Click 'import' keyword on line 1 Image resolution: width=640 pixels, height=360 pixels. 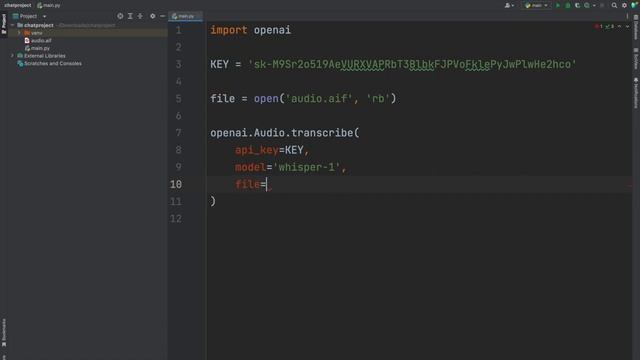coord(229,30)
